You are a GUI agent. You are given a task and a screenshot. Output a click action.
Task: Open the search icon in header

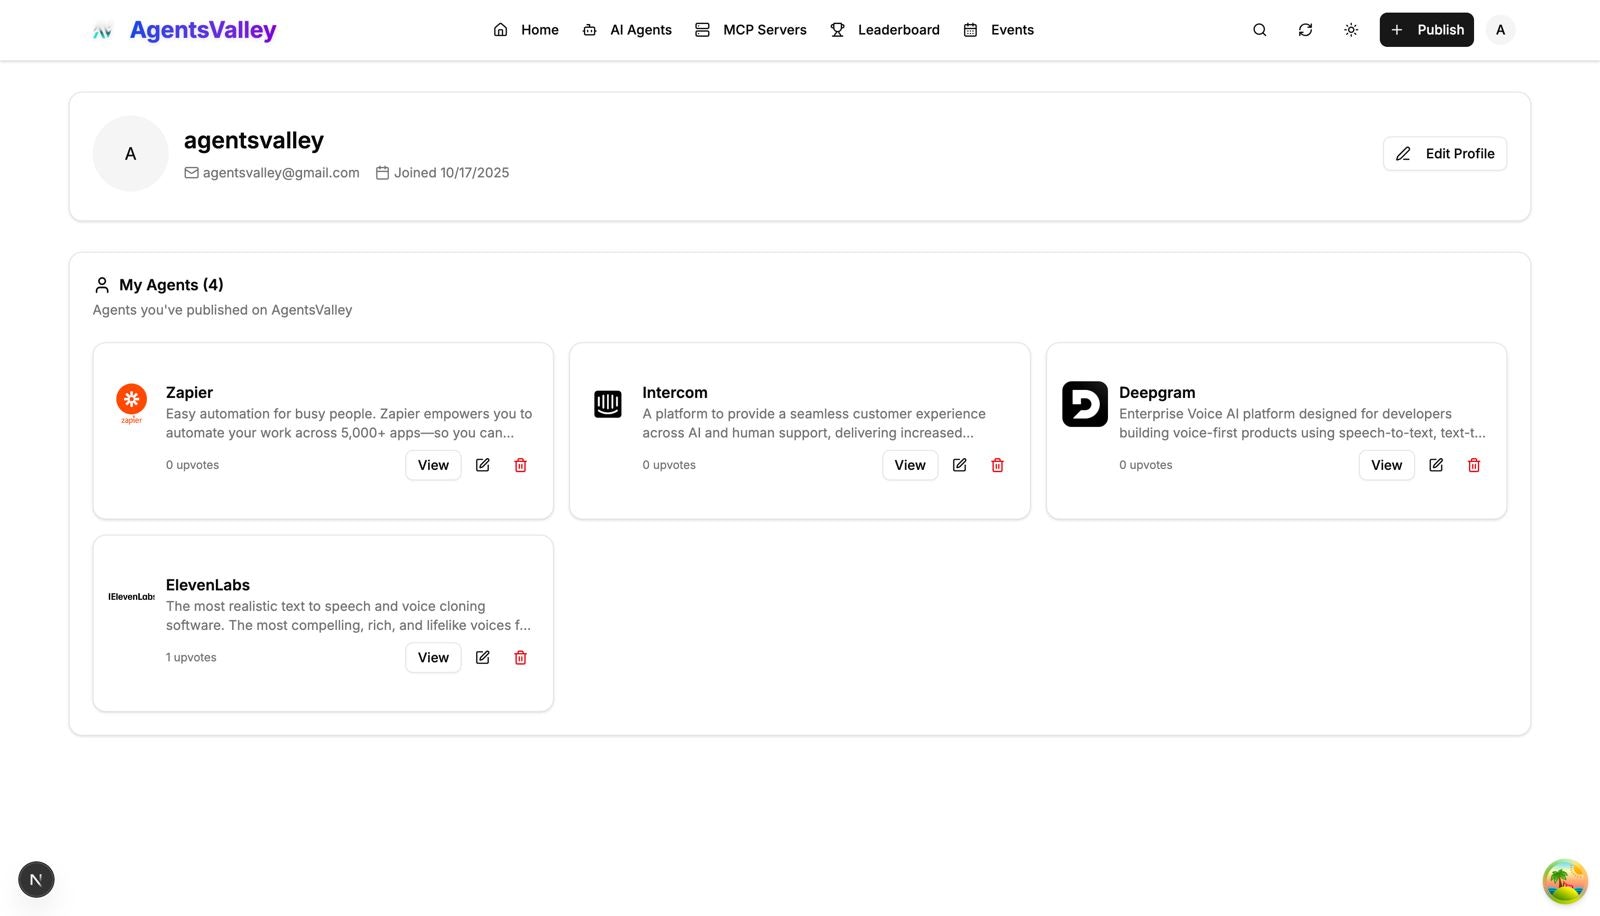pyautogui.click(x=1260, y=30)
